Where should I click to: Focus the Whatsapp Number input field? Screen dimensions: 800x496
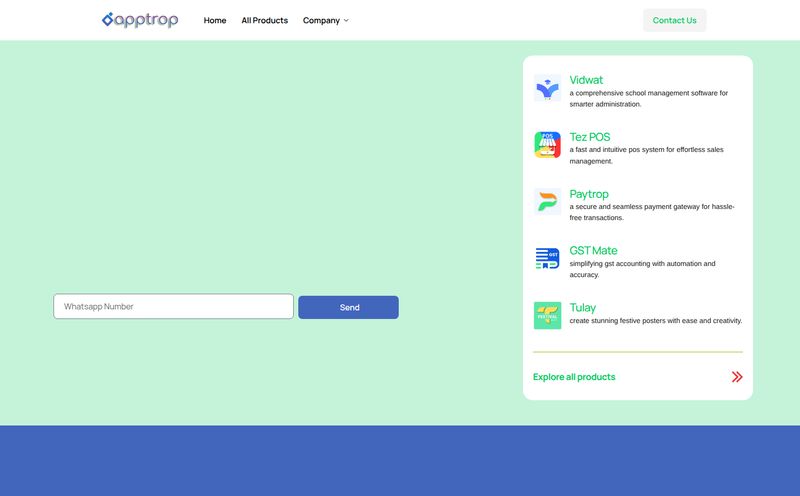tap(173, 307)
